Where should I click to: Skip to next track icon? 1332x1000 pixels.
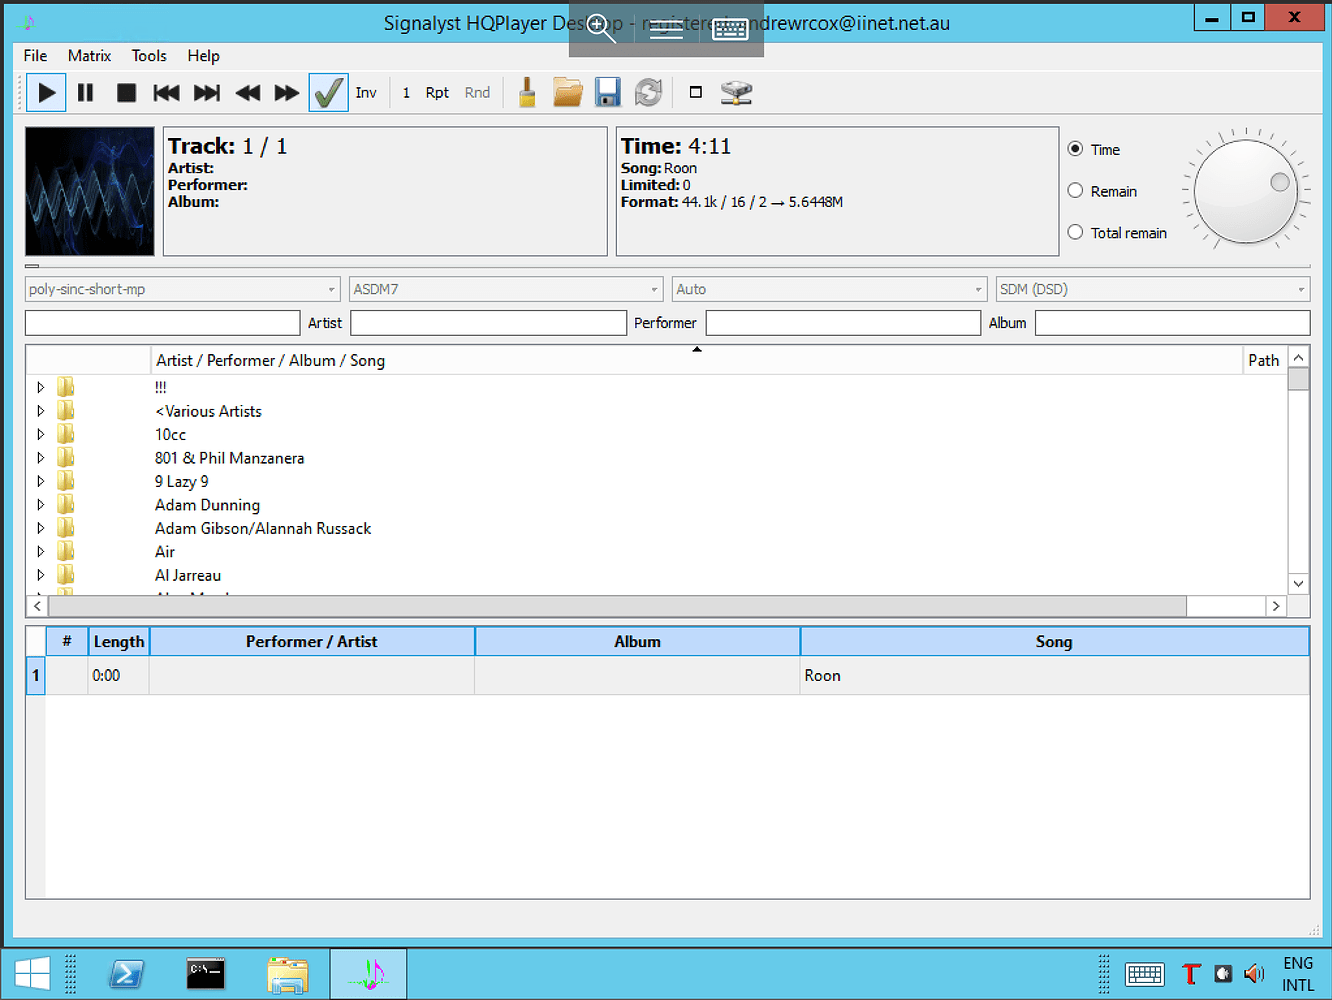click(206, 92)
